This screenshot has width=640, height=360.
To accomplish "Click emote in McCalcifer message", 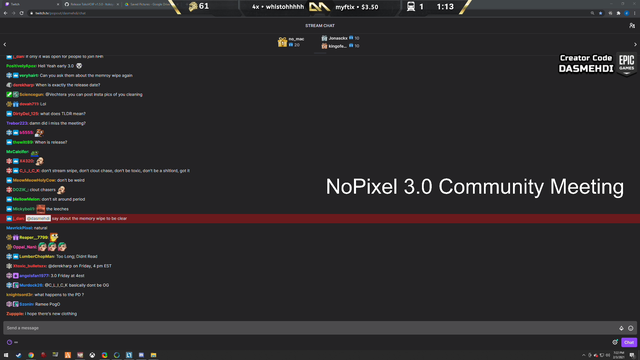I will (x=35, y=152).
